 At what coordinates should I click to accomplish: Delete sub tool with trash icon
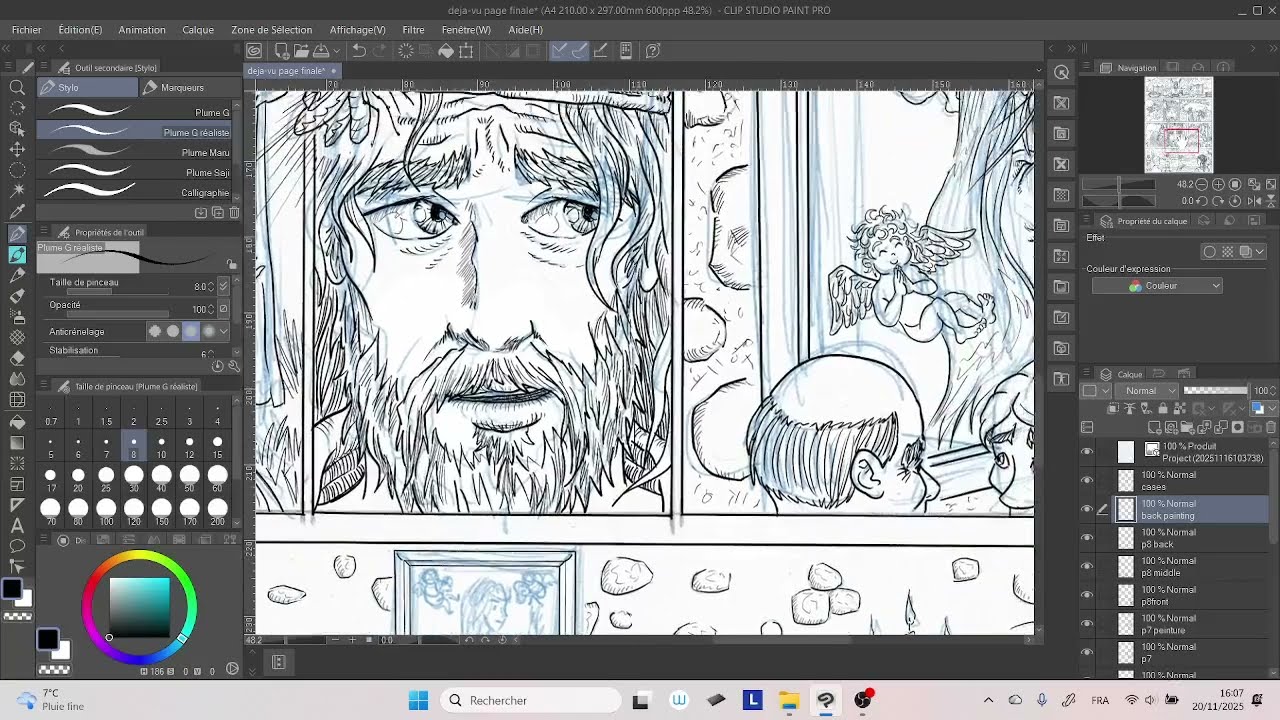(234, 213)
